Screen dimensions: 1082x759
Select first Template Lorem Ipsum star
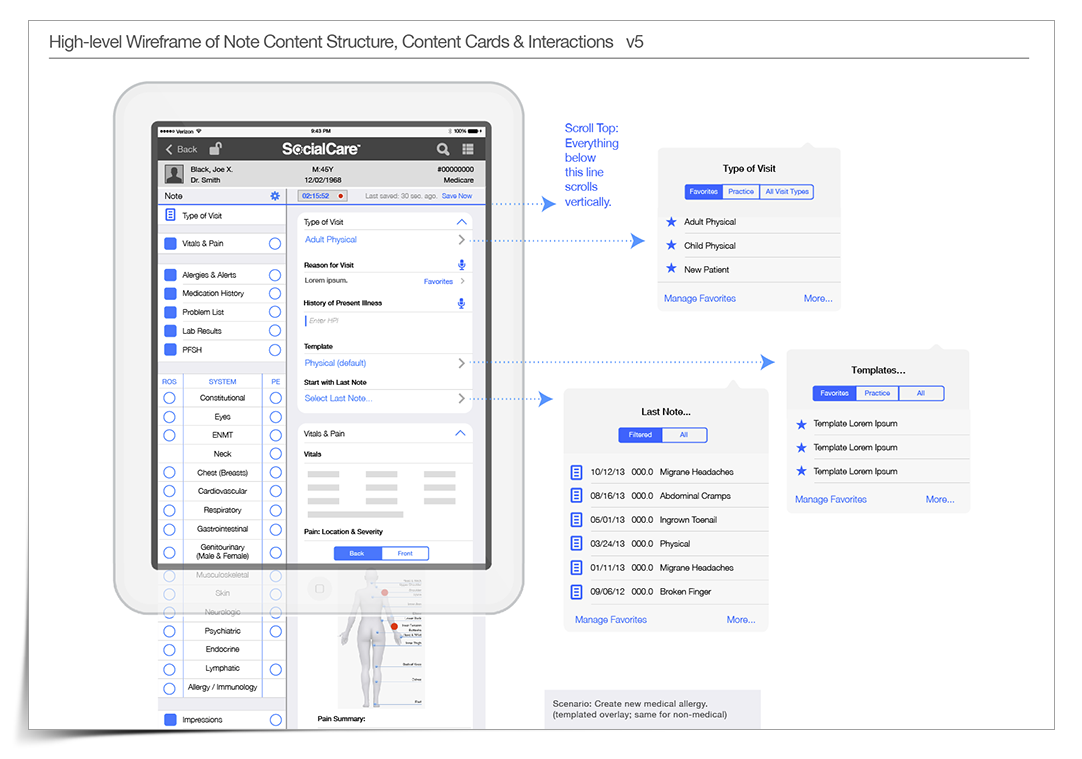801,424
